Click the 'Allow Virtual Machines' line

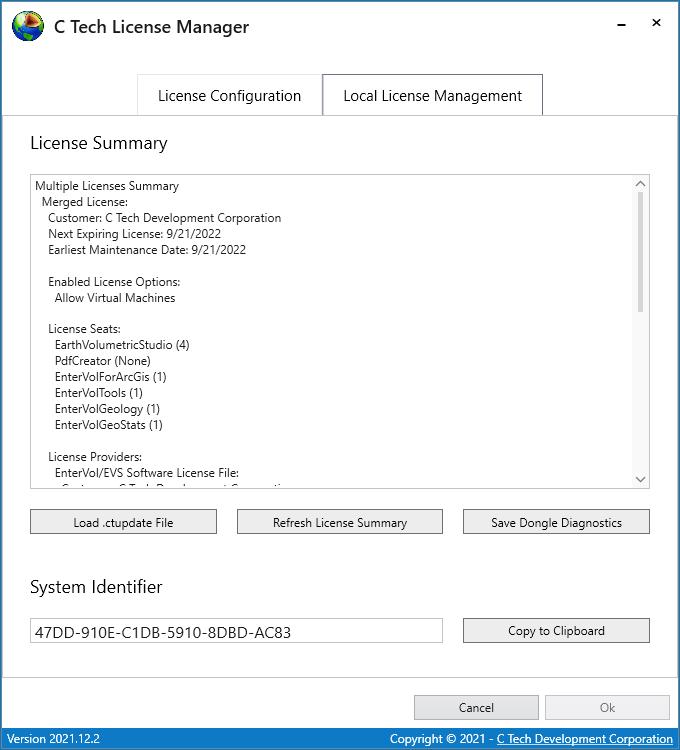click(115, 298)
